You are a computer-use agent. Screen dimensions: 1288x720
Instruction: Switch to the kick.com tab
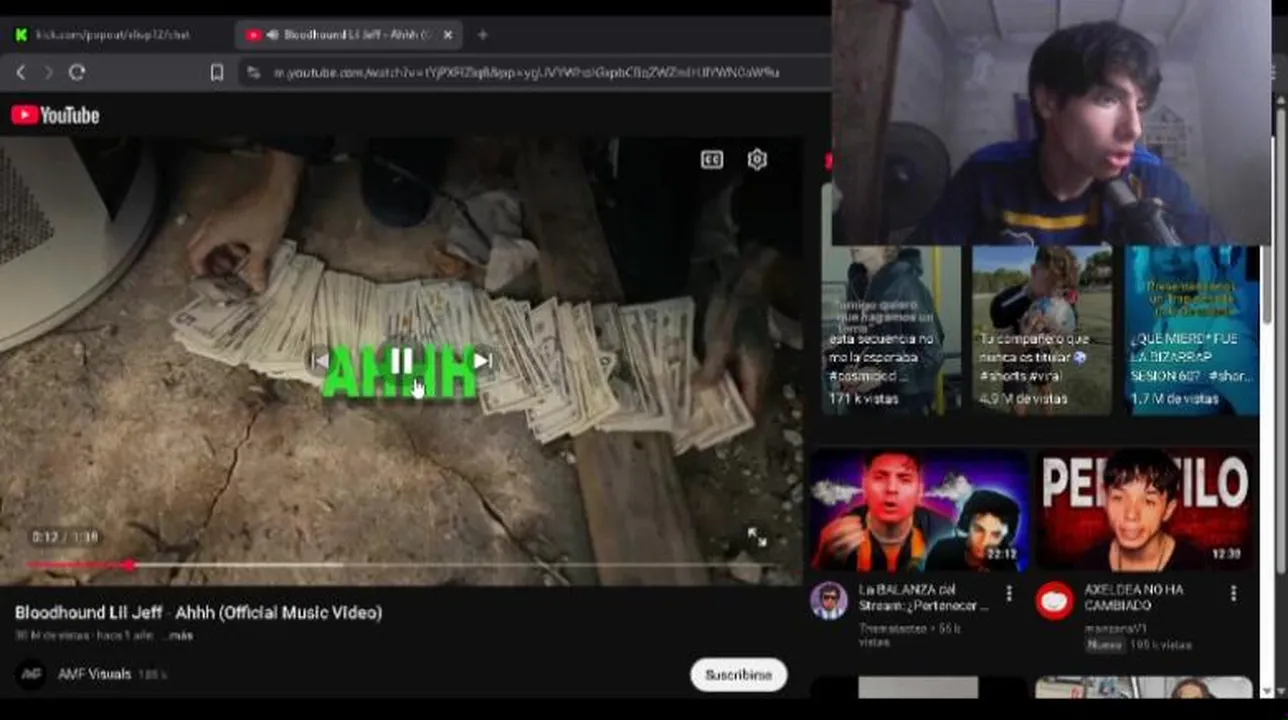(112, 35)
